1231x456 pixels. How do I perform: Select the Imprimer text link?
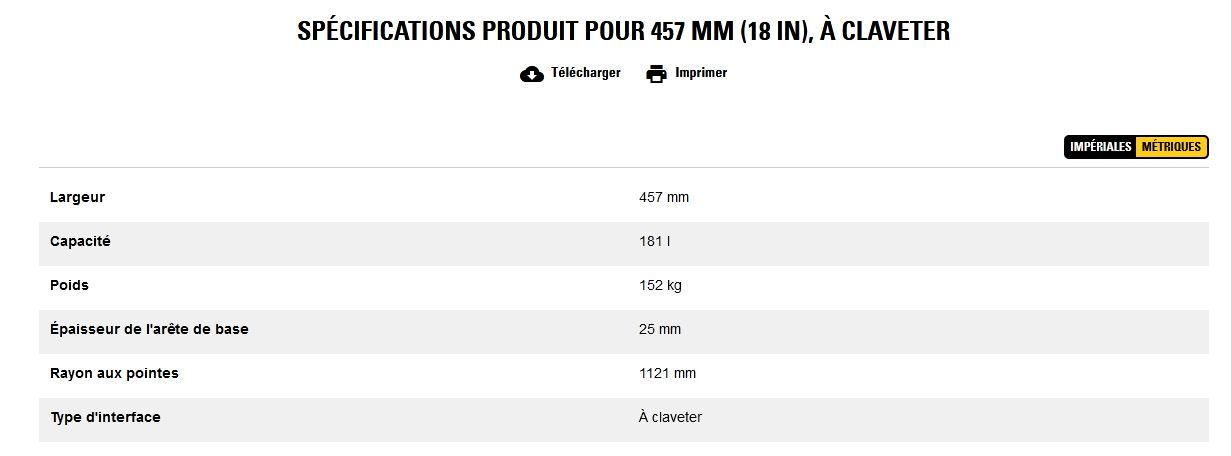click(x=701, y=73)
